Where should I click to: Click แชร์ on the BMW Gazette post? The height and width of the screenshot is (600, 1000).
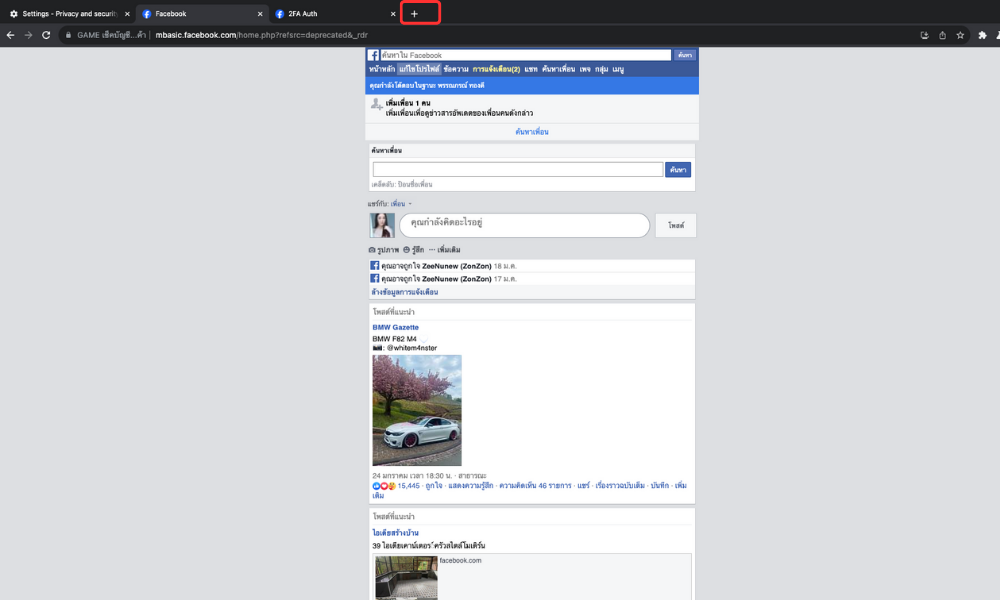click(584, 486)
